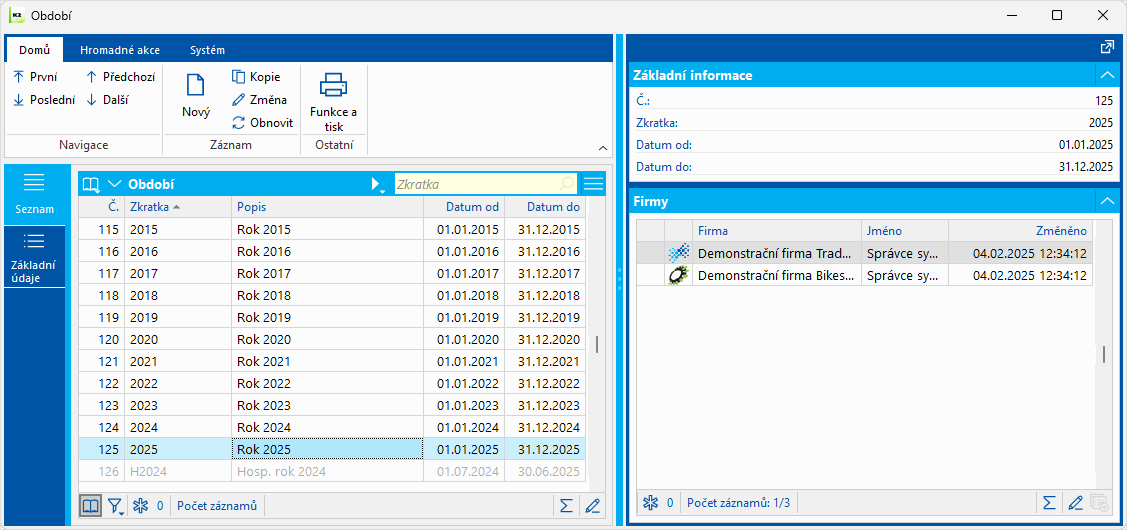Click the snowflake icon in Období status bar
This screenshot has height=530, width=1127.
[142, 506]
